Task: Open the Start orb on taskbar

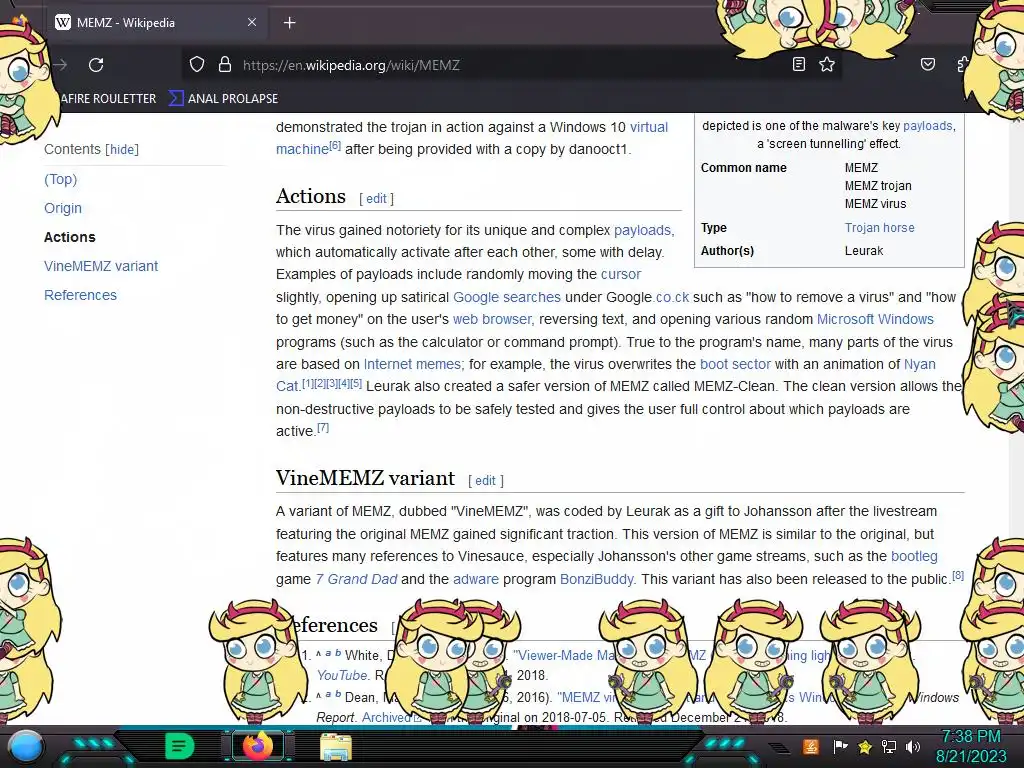Action: pos(26,746)
